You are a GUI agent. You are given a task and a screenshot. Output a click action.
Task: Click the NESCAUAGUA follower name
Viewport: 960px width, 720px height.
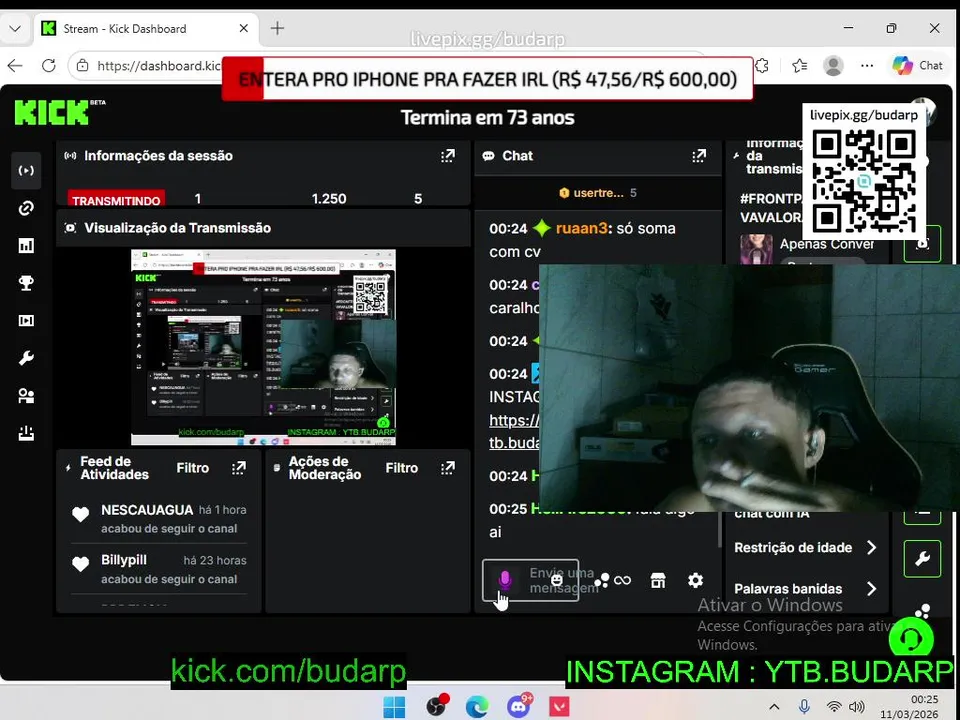[147, 510]
